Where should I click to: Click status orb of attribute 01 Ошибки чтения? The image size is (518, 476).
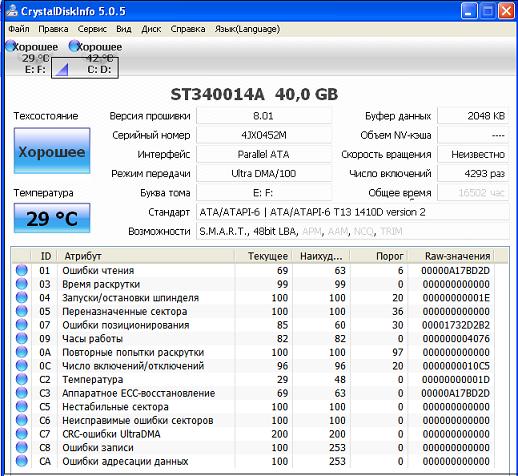[x=22, y=270]
